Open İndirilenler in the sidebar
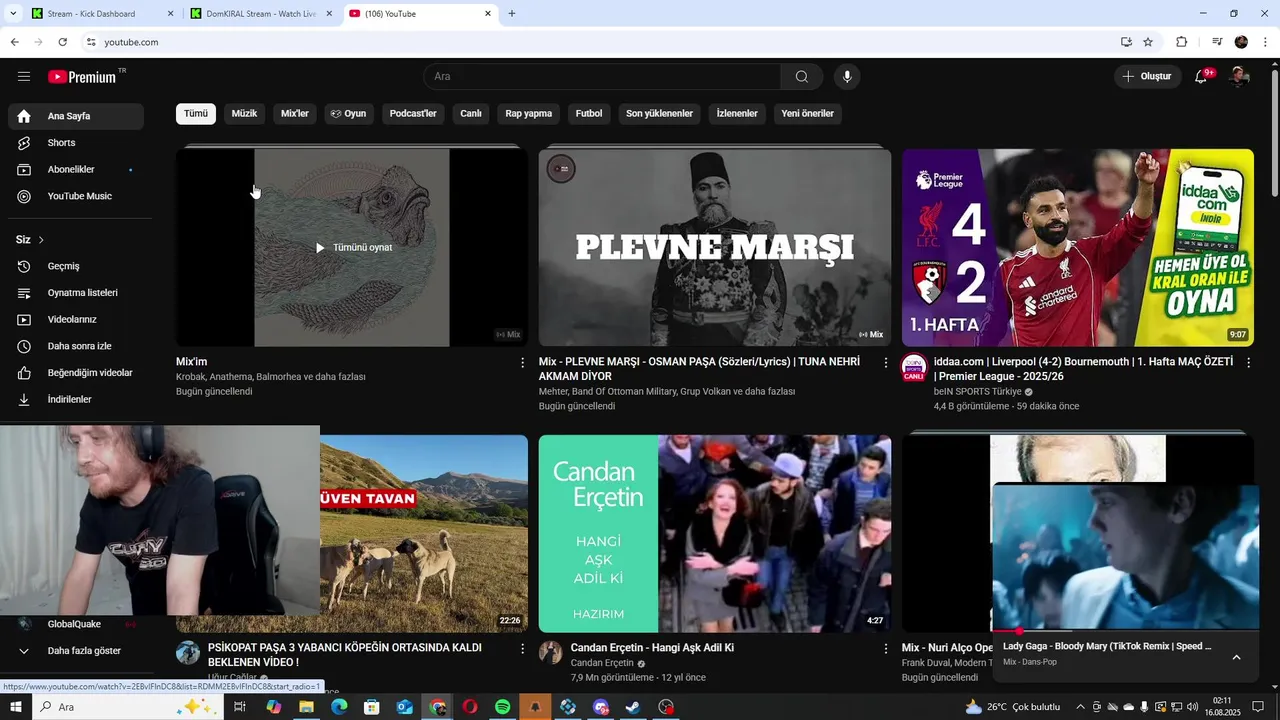The image size is (1280, 720). pos(76,399)
